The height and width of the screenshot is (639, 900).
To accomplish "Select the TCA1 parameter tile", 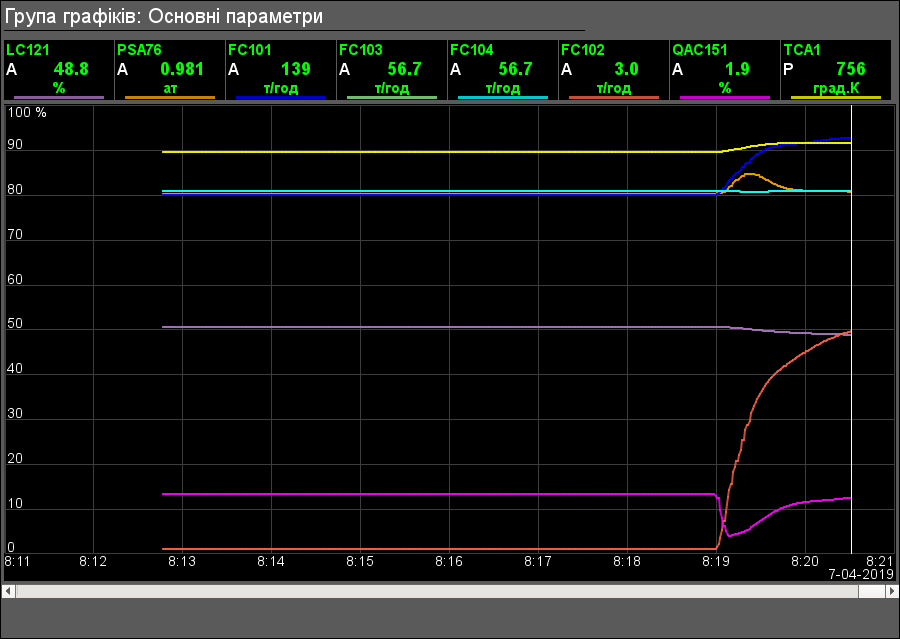I will (836, 70).
